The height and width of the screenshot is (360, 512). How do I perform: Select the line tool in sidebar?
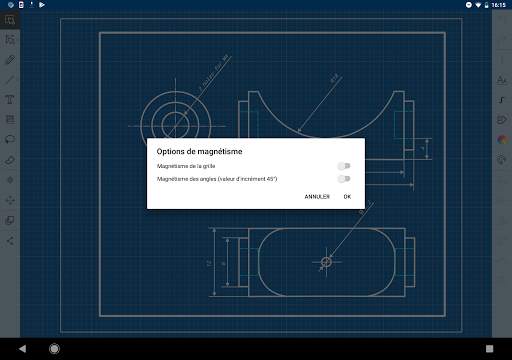(x=10, y=80)
